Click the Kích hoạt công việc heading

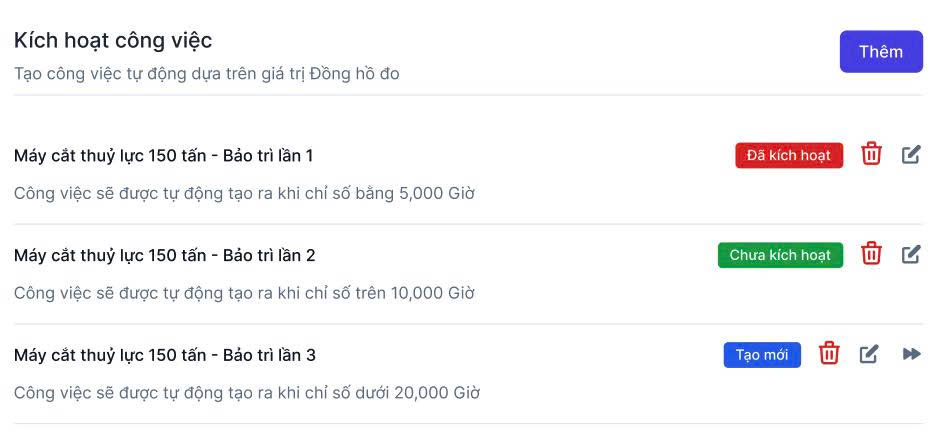(x=113, y=40)
